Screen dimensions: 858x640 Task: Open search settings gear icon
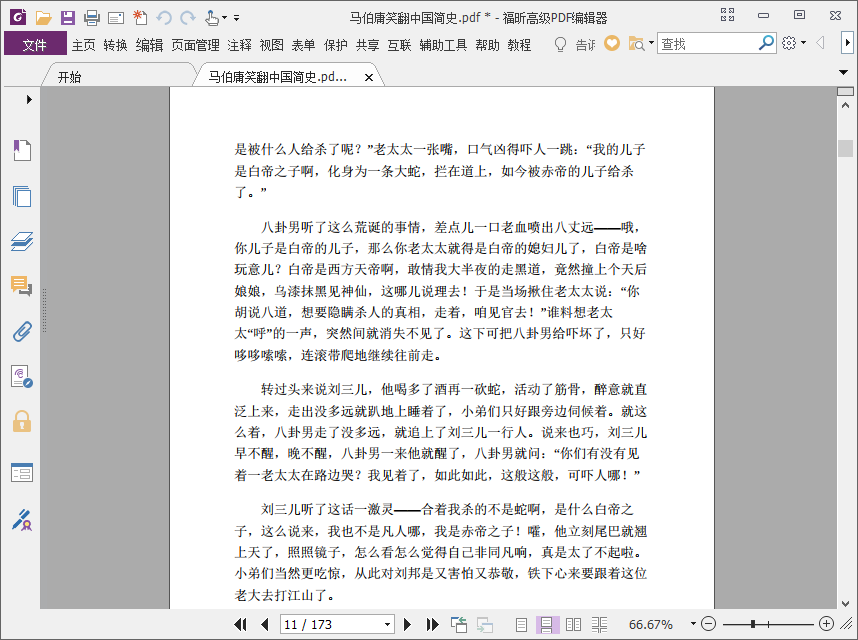pyautogui.click(x=789, y=43)
